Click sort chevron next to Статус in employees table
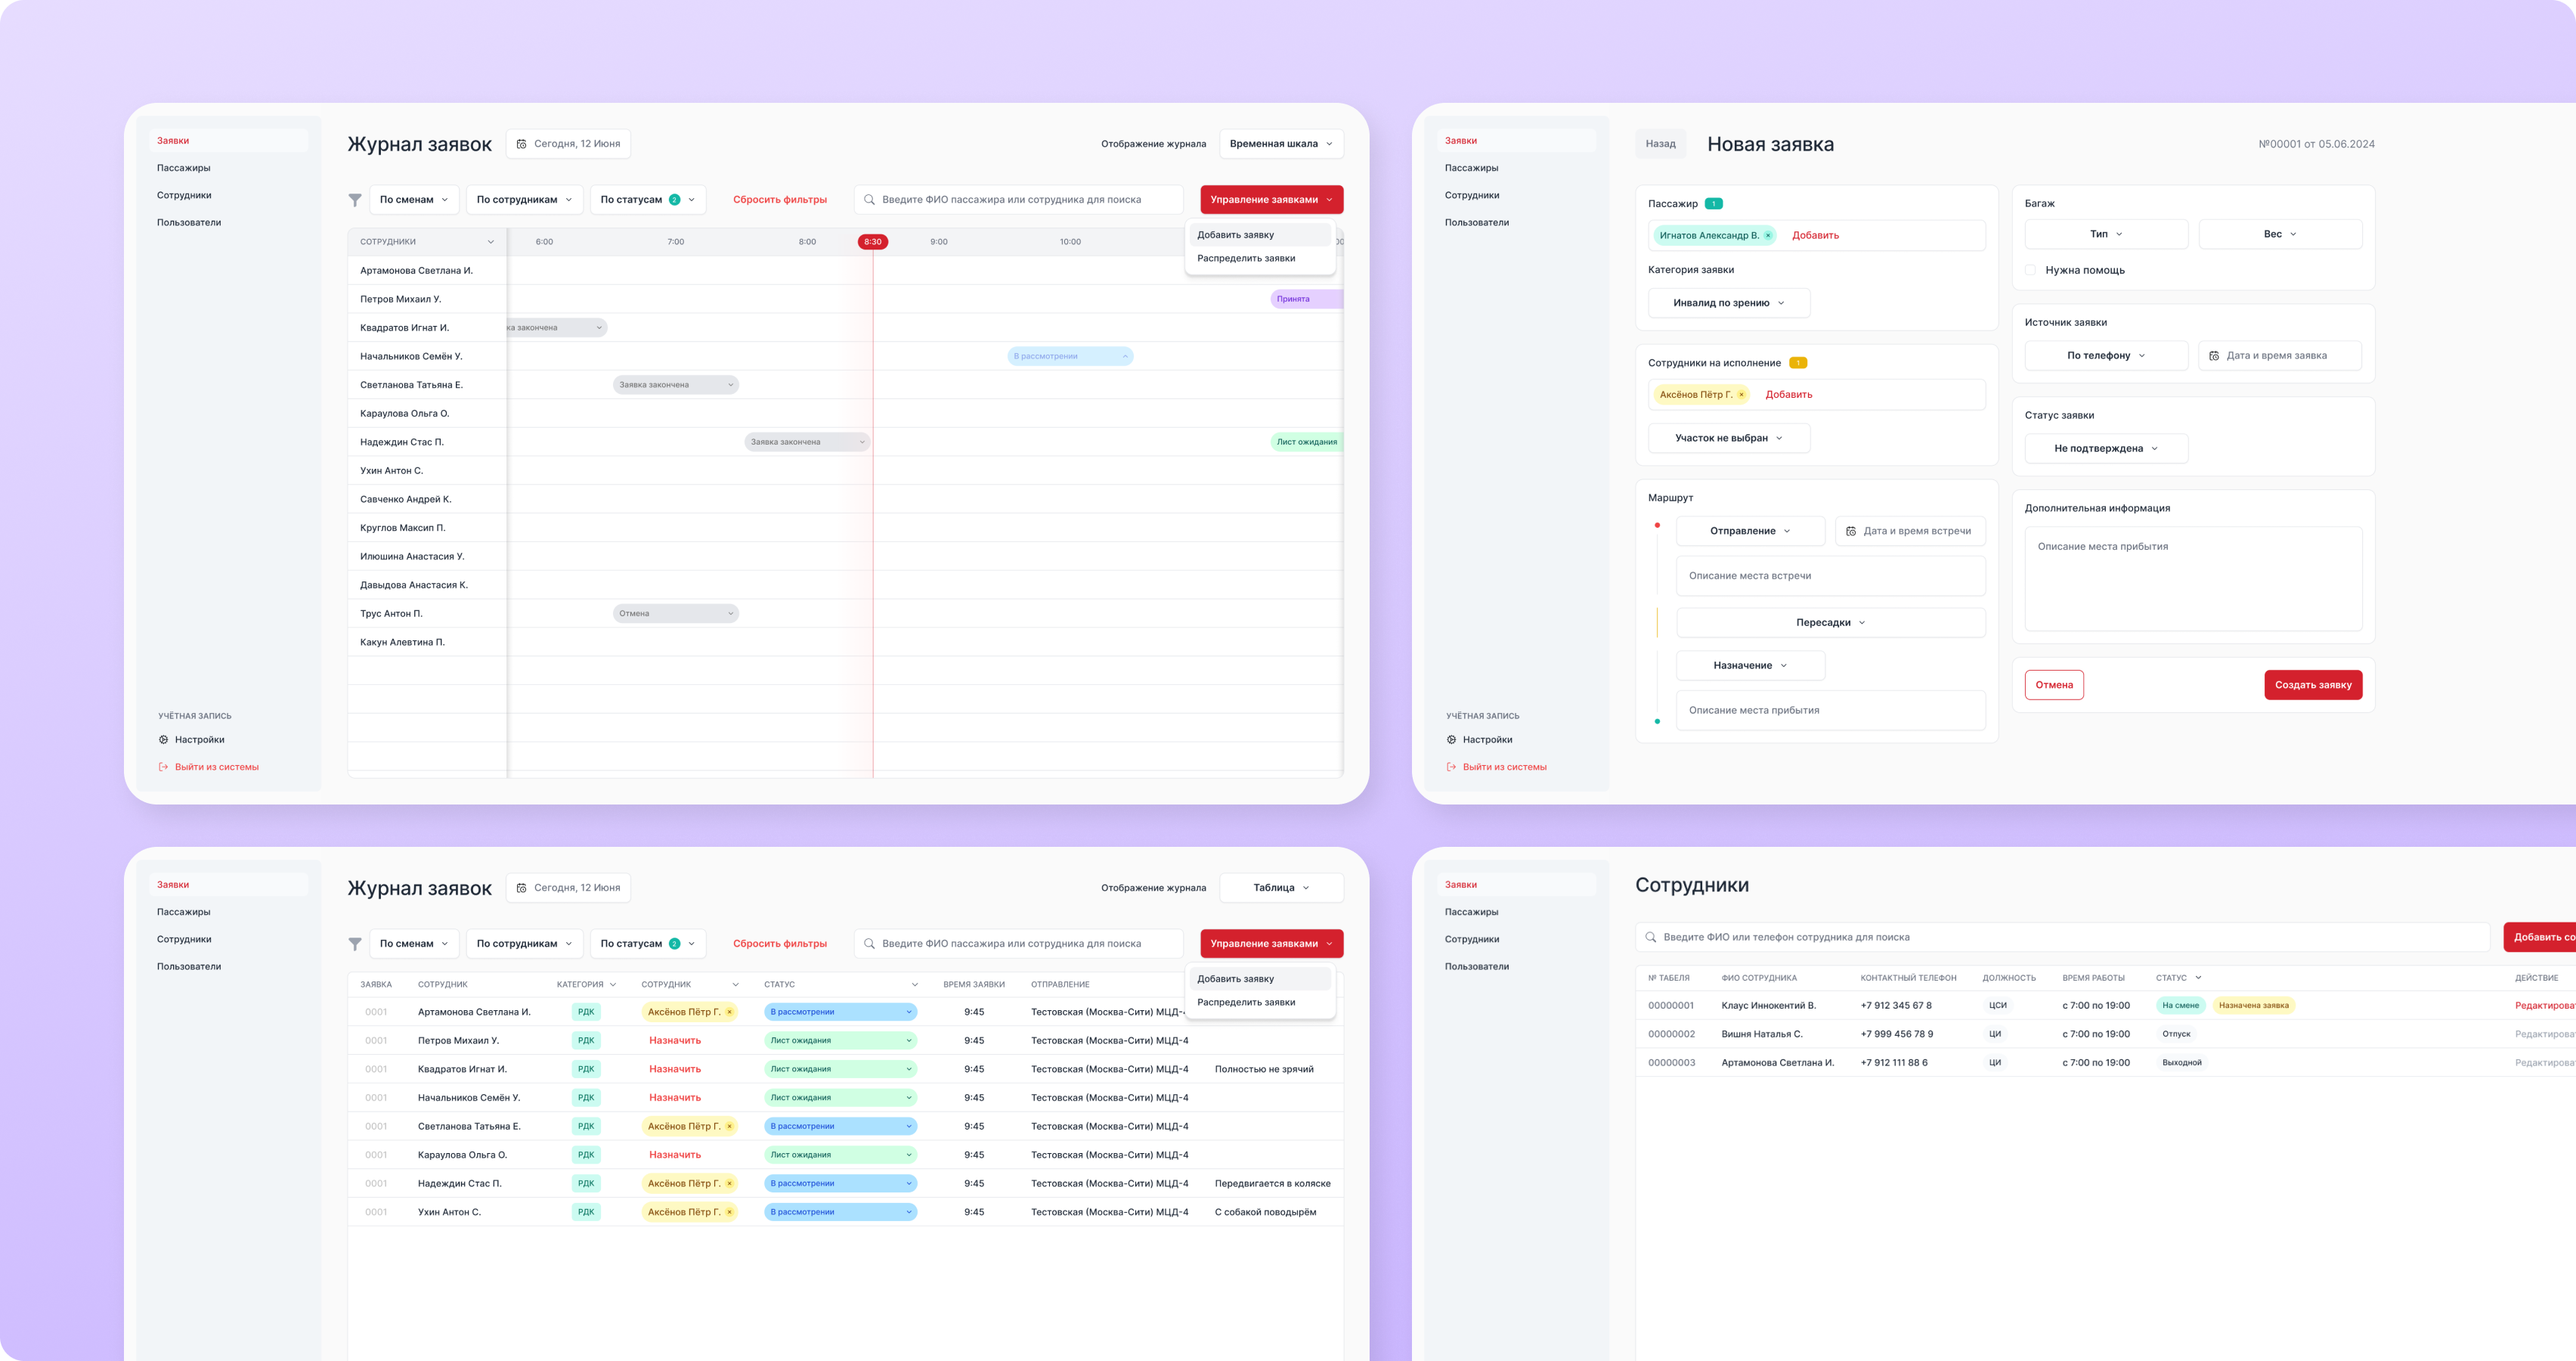This screenshot has width=2576, height=1361. click(x=2198, y=978)
